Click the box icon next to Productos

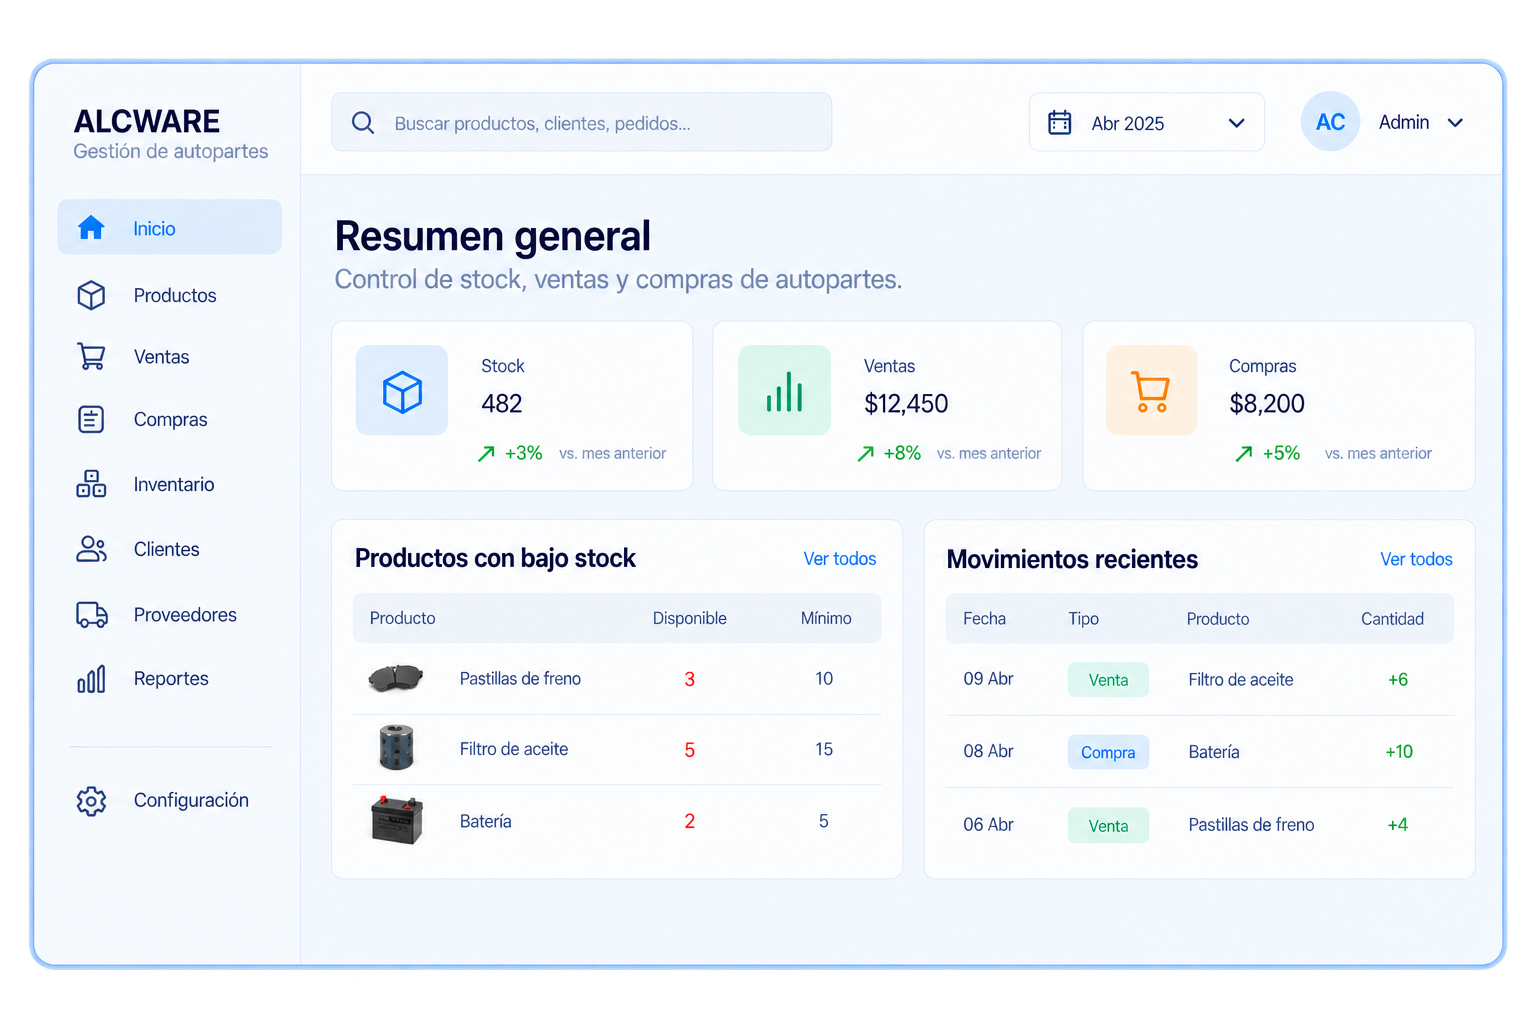click(x=91, y=295)
